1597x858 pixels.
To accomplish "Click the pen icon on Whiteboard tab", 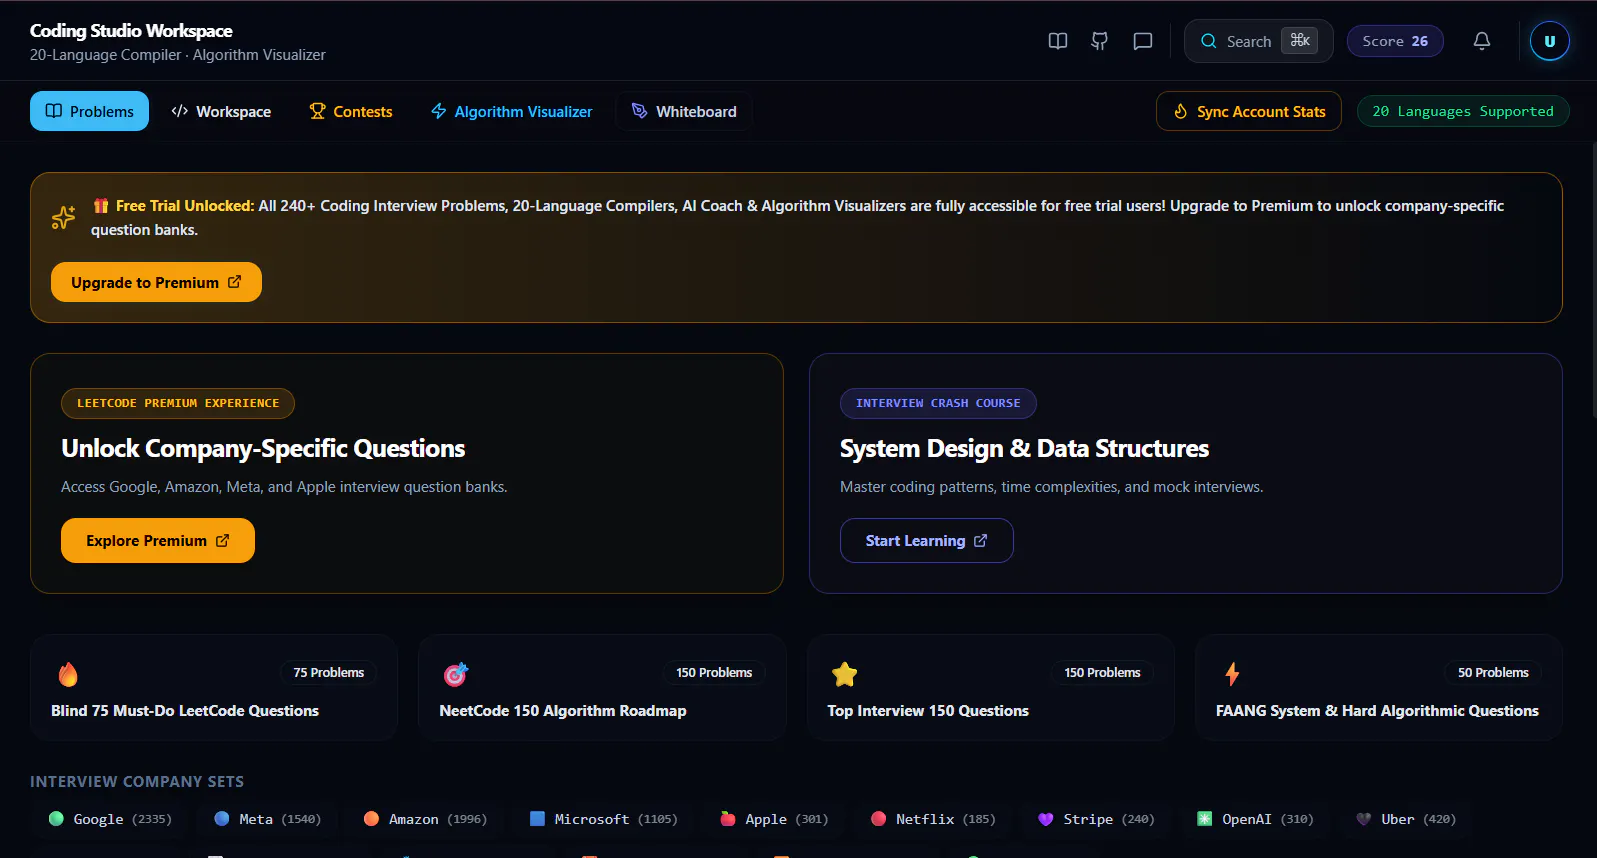I will click(640, 111).
